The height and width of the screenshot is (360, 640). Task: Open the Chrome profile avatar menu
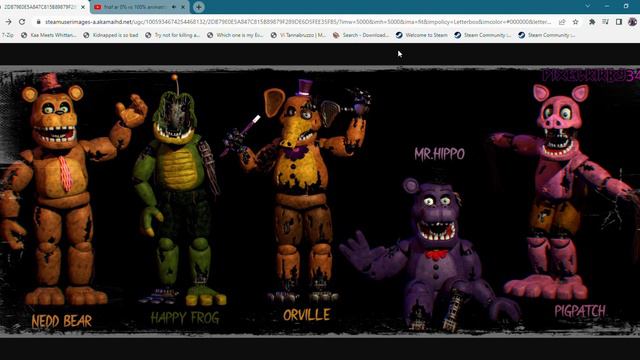pyautogui.click(x=633, y=22)
